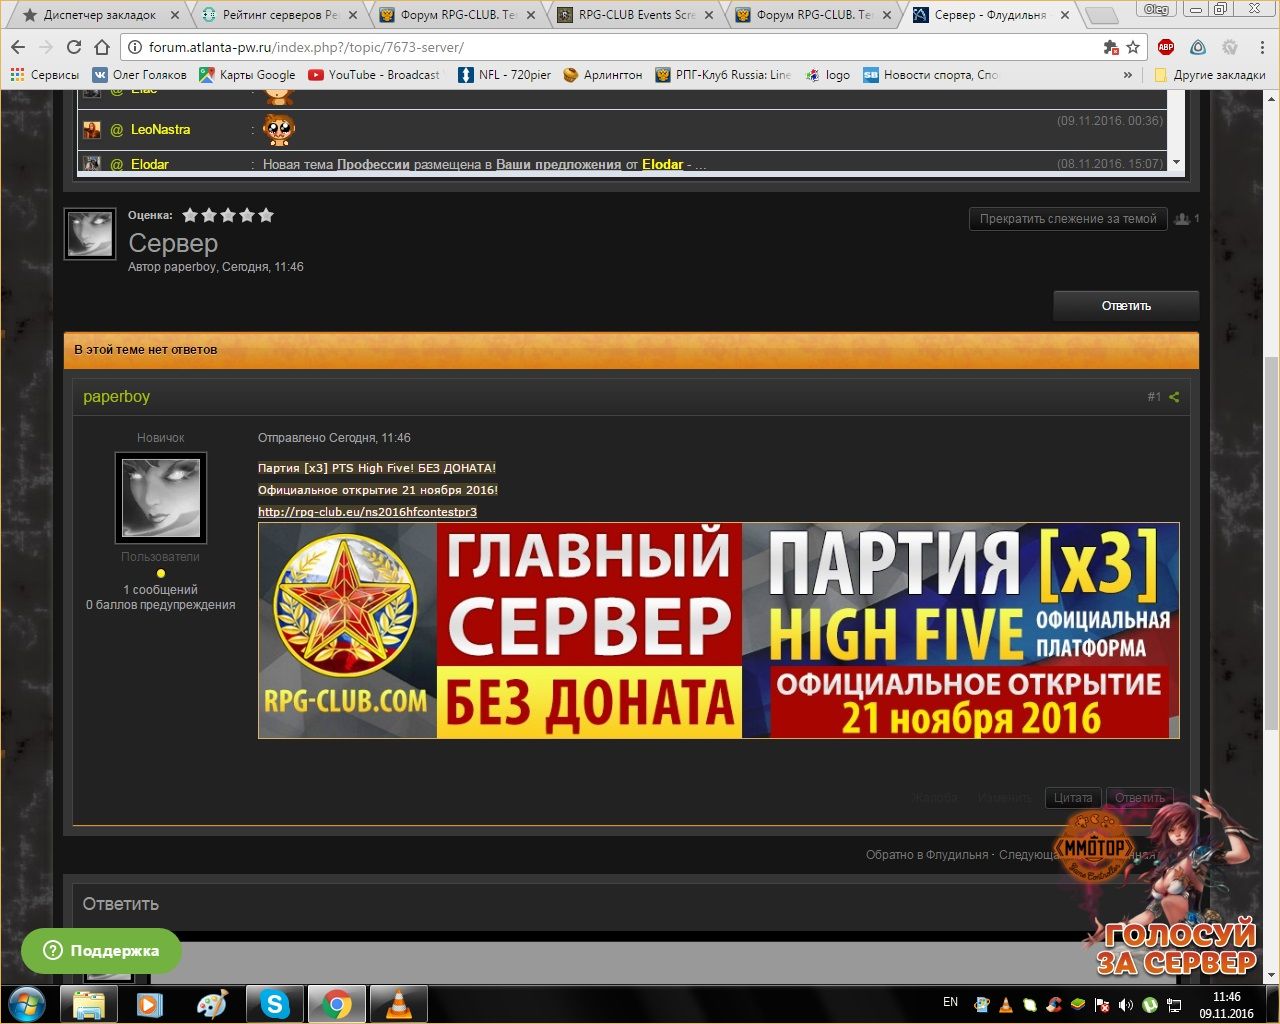
Task: Expand the hidden bookmarks chevron
Action: point(1128,75)
